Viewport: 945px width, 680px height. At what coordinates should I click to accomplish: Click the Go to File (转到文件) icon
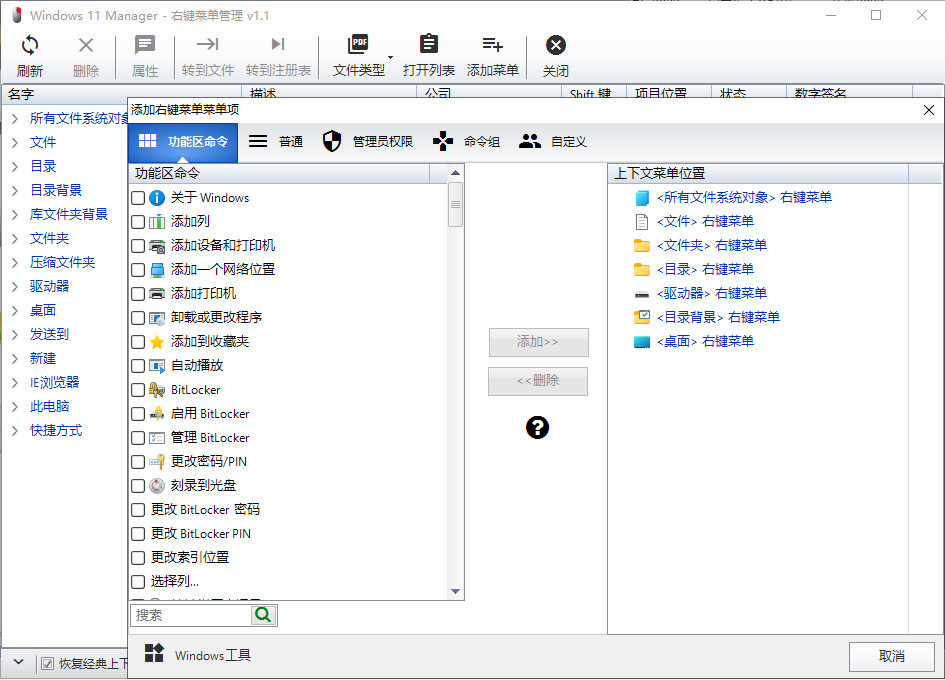coord(207,44)
